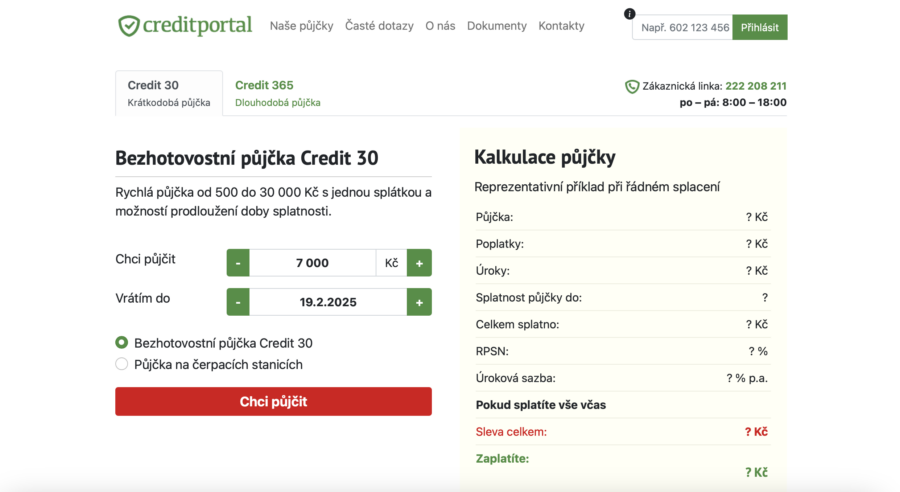Click the RPSN row label

point(492,351)
